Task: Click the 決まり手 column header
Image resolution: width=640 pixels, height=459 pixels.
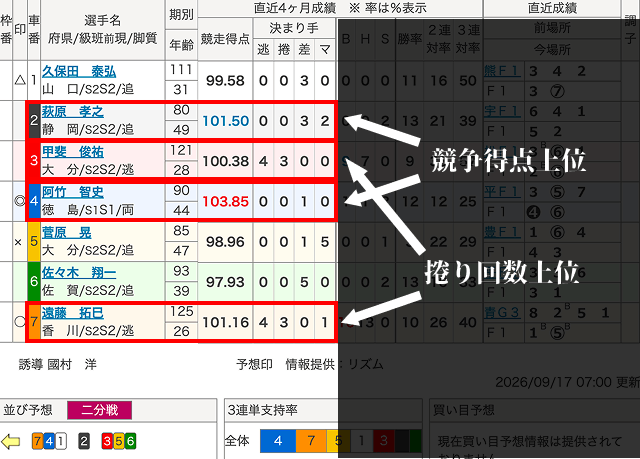Action: [294, 28]
